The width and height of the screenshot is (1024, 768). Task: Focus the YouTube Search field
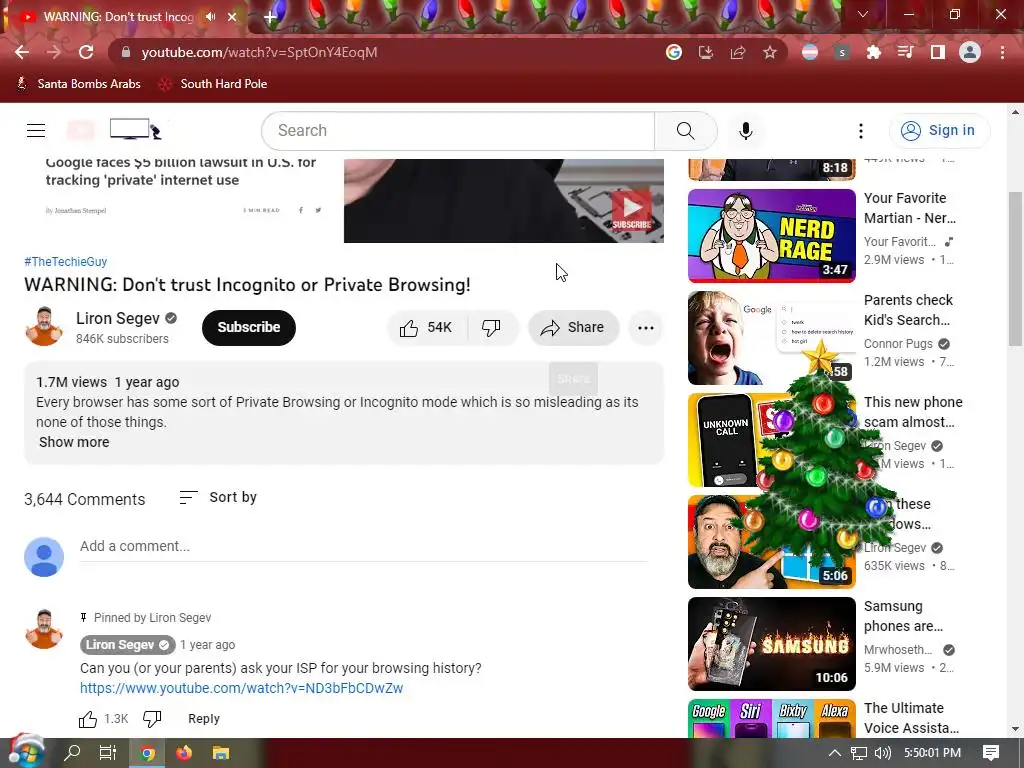pyautogui.click(x=458, y=131)
